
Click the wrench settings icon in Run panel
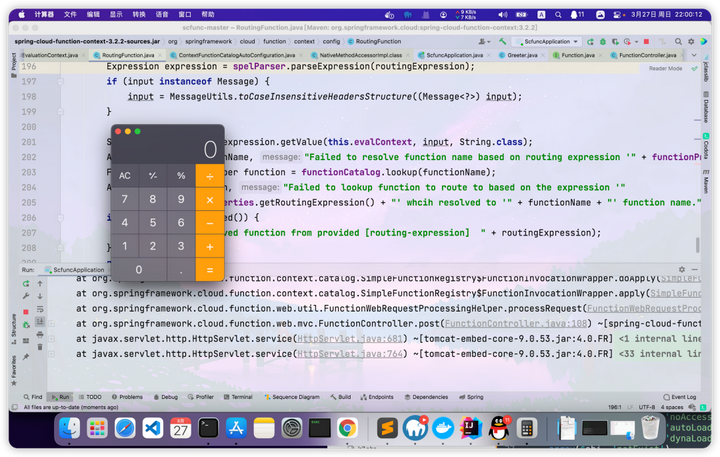[26, 296]
